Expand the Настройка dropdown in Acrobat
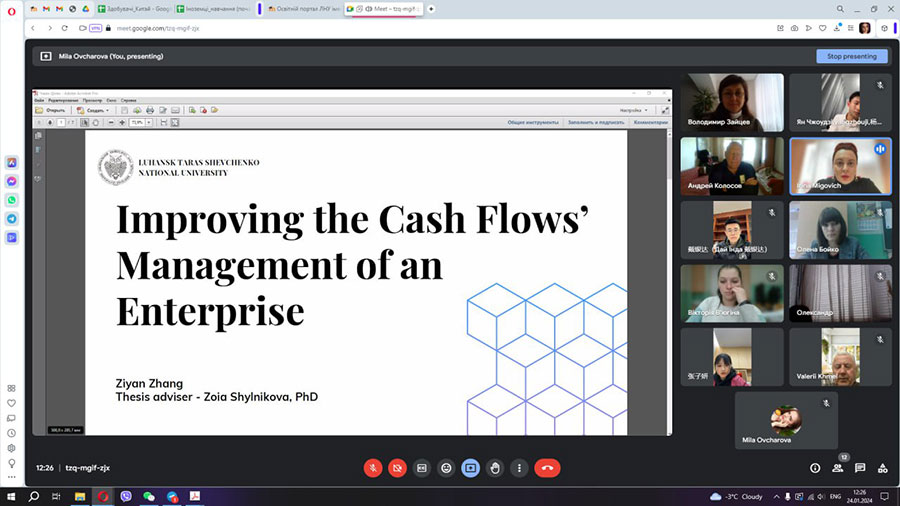900x506 pixels. [633, 110]
